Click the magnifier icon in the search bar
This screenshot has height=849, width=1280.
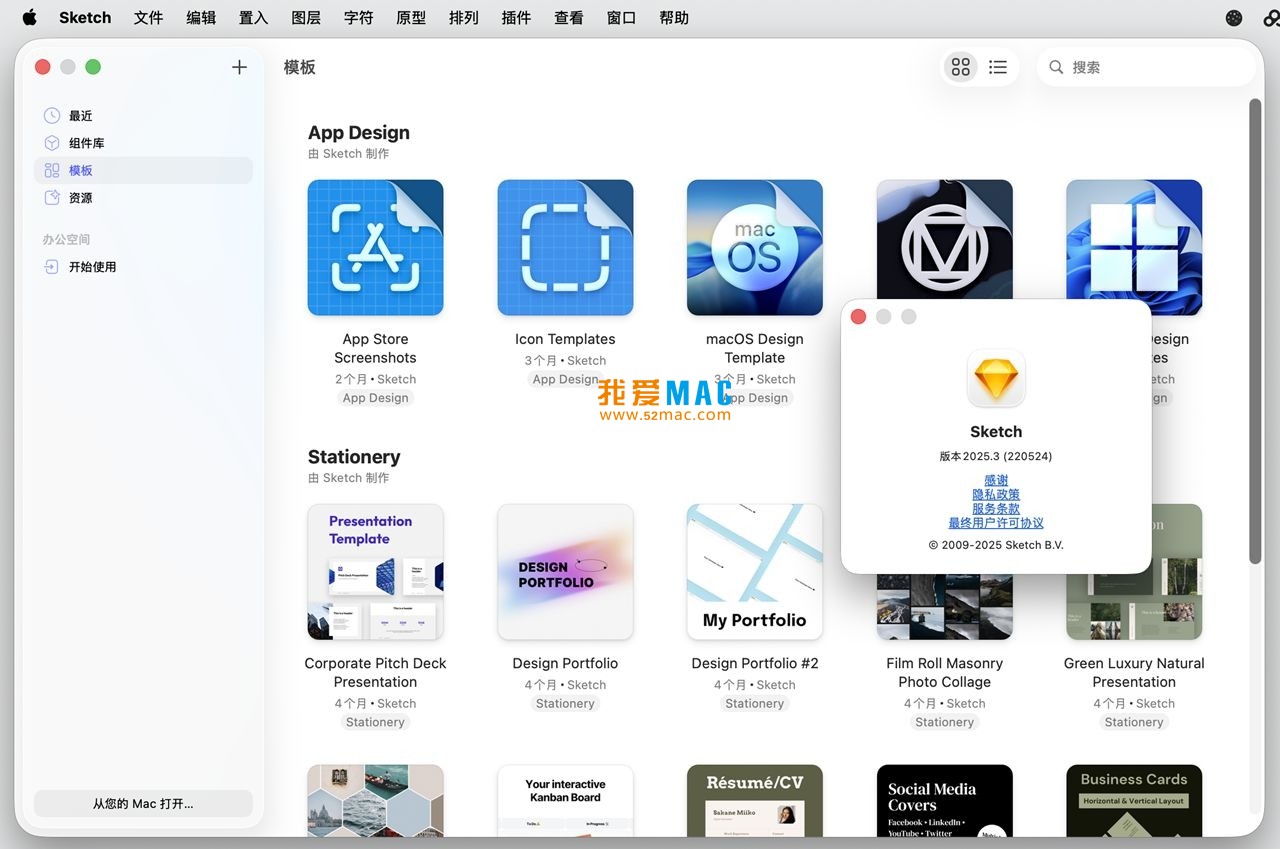[1056, 67]
